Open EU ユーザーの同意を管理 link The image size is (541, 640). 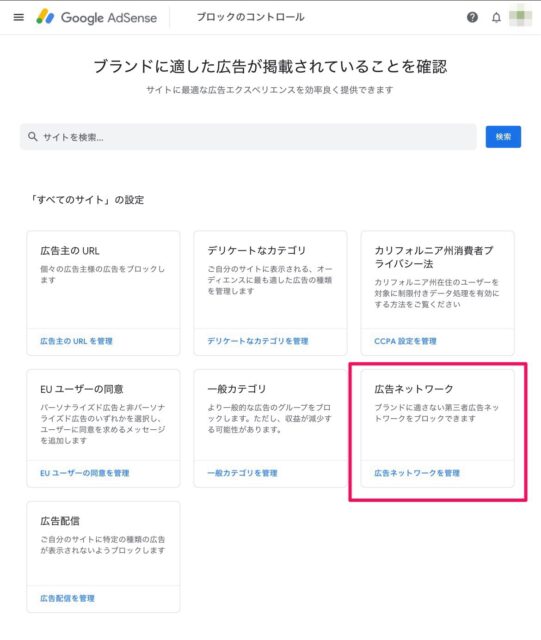85,473
